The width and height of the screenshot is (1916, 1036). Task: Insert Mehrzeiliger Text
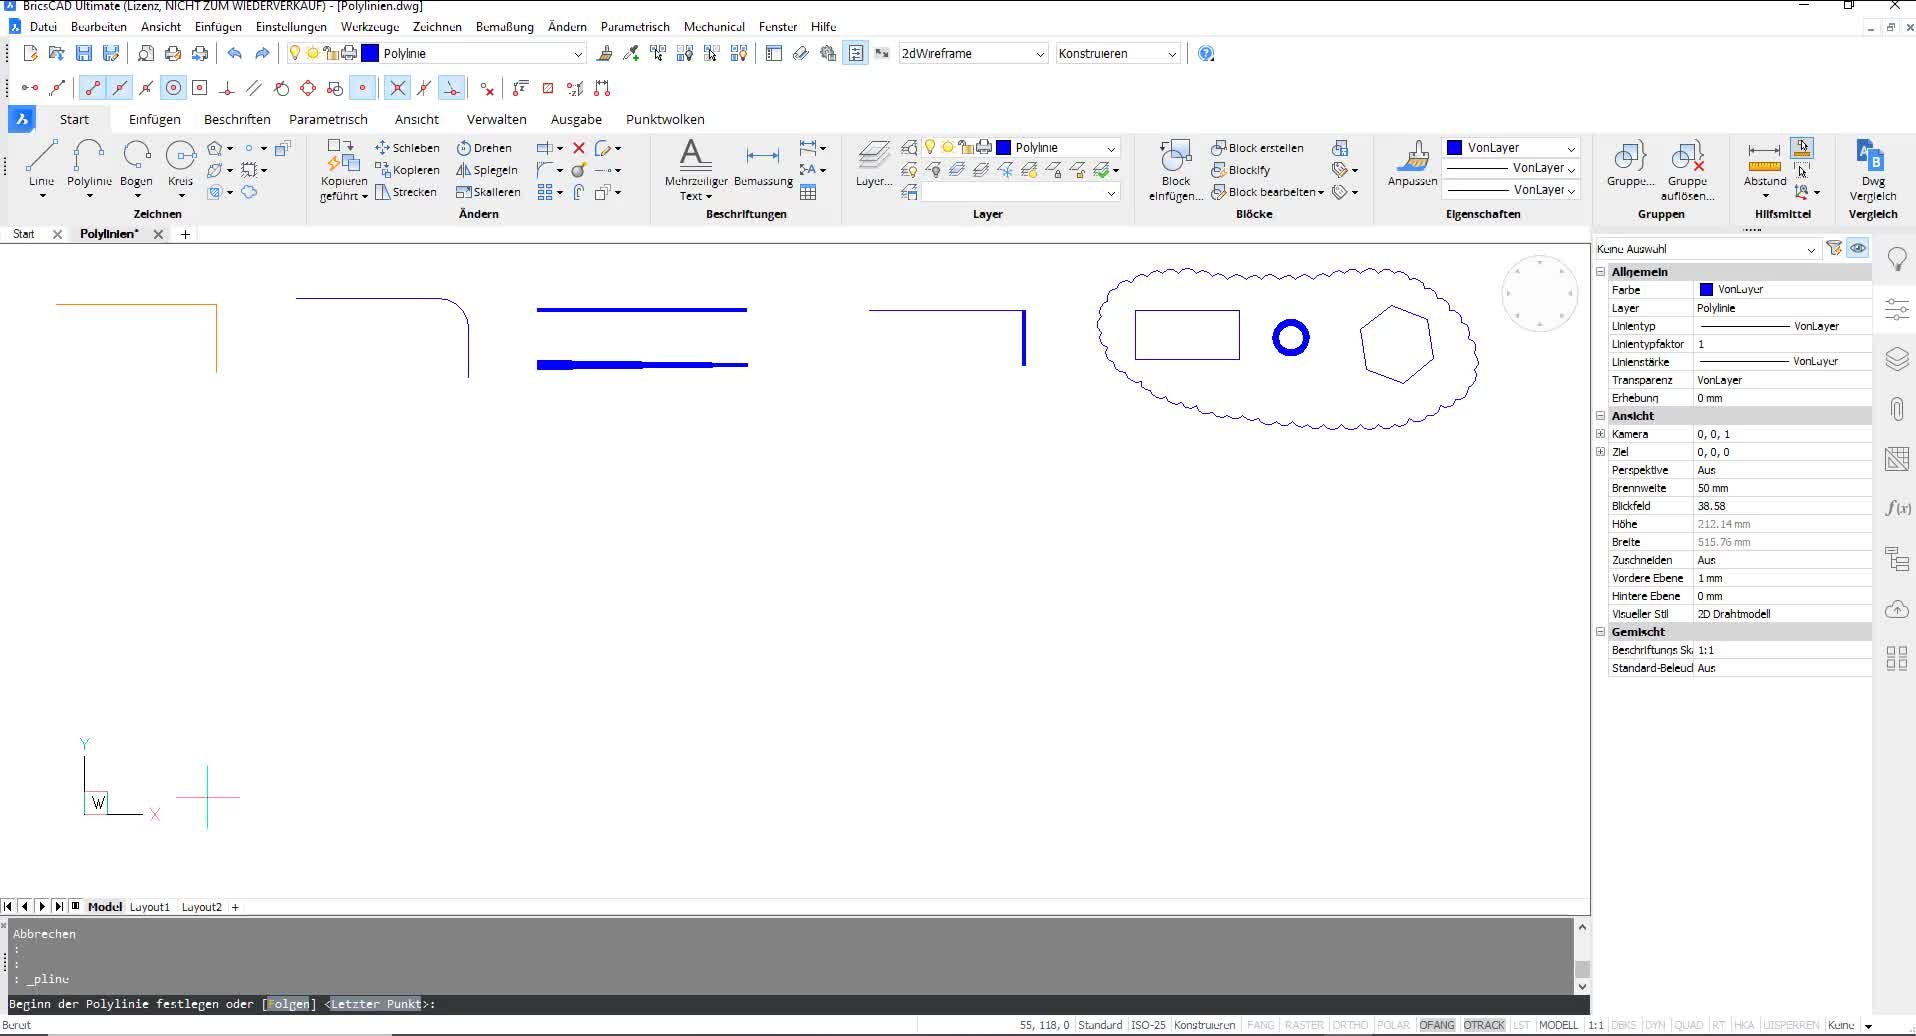tap(696, 168)
